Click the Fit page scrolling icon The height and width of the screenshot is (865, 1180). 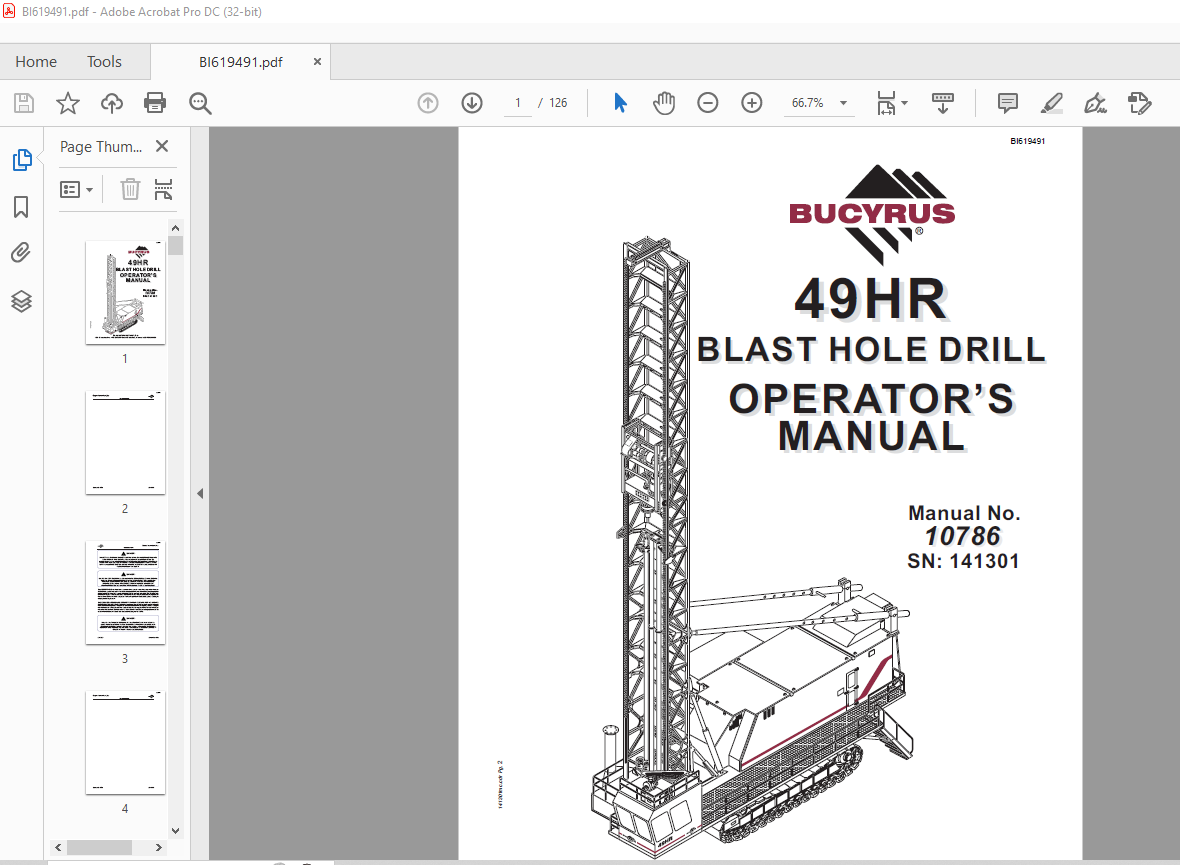pyautogui.click(x=887, y=103)
